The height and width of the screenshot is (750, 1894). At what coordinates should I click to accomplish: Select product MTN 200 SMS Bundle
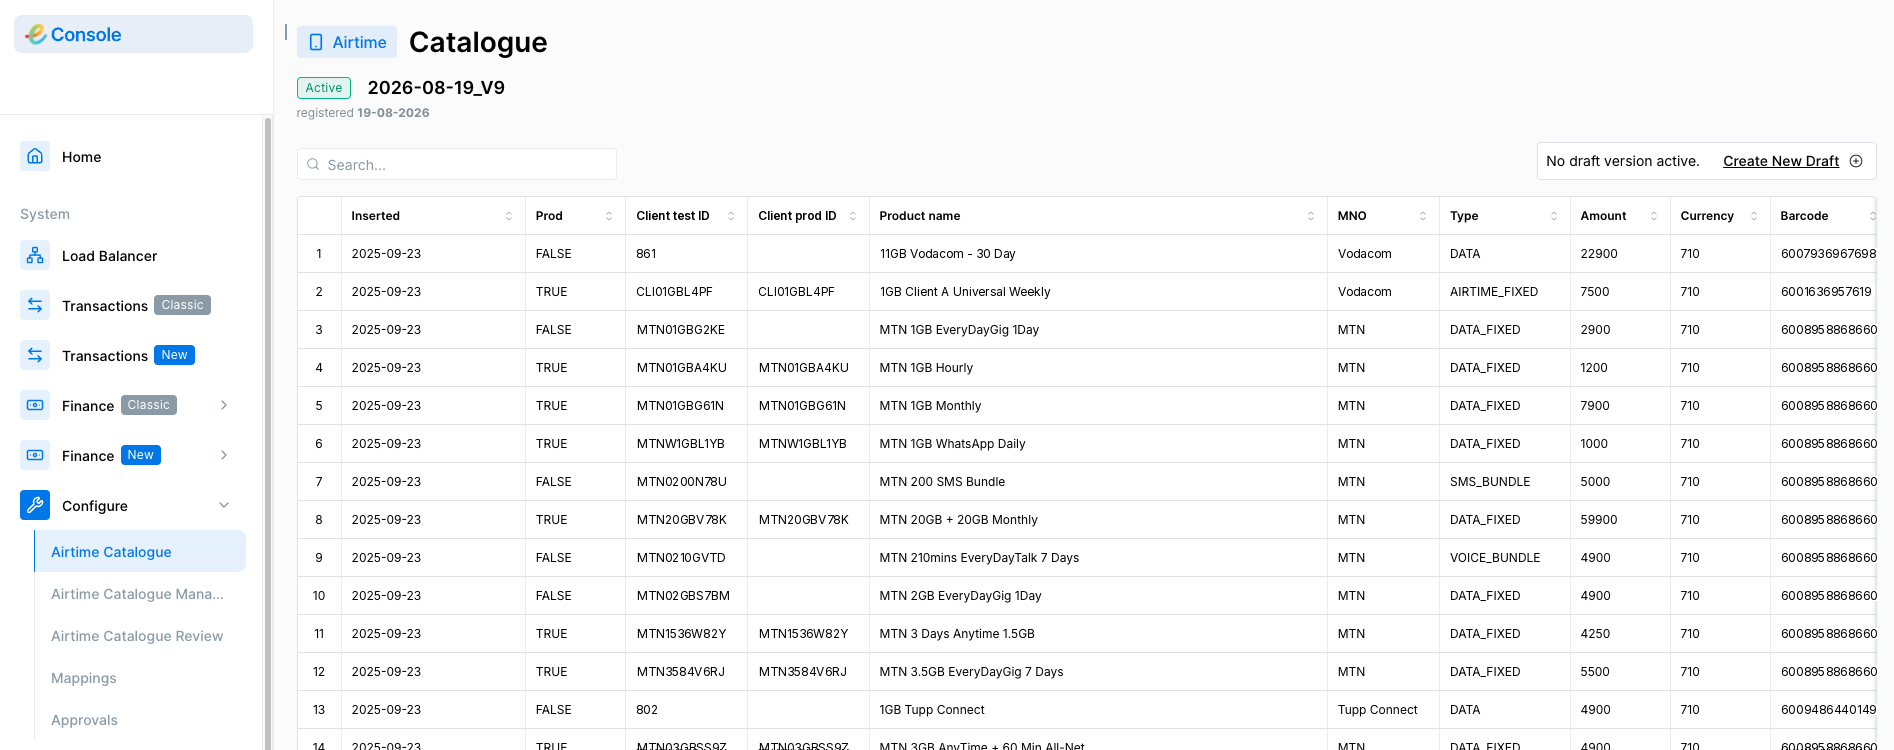coord(942,482)
